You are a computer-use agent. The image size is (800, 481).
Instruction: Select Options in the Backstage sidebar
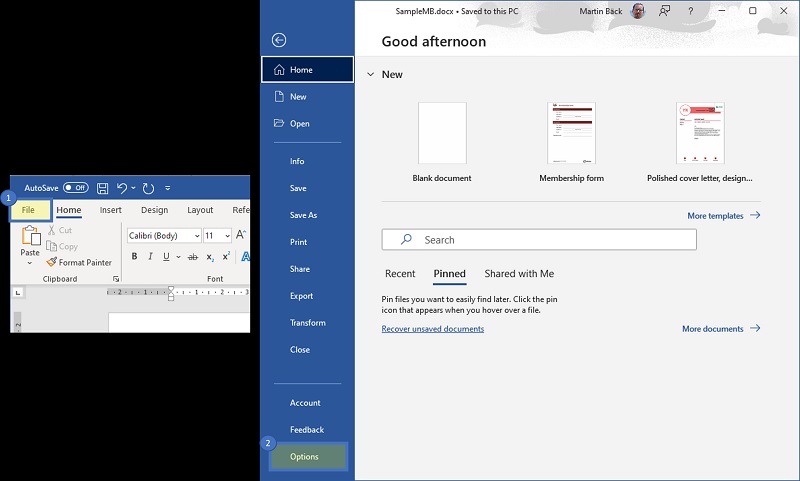[x=304, y=457]
